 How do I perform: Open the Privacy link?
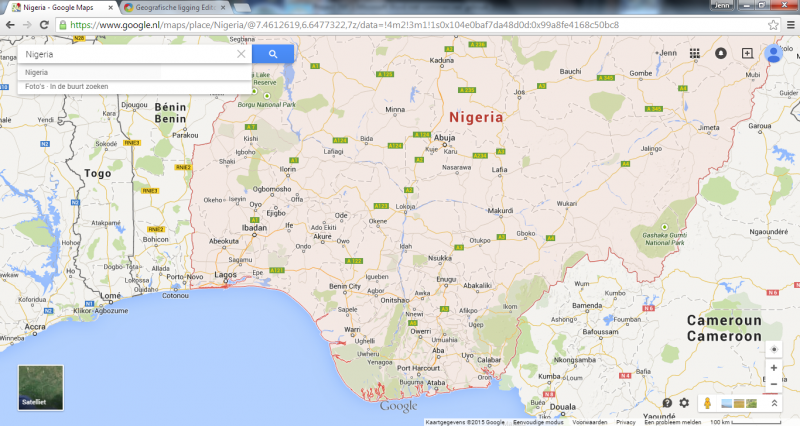coord(626,422)
